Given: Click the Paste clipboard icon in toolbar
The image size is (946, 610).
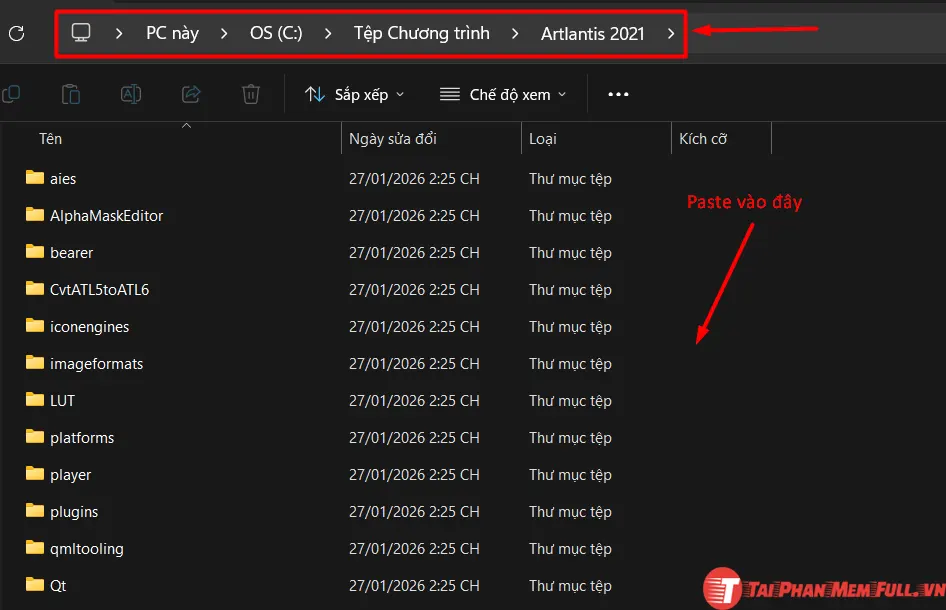Looking at the screenshot, I should pyautogui.click(x=70, y=94).
